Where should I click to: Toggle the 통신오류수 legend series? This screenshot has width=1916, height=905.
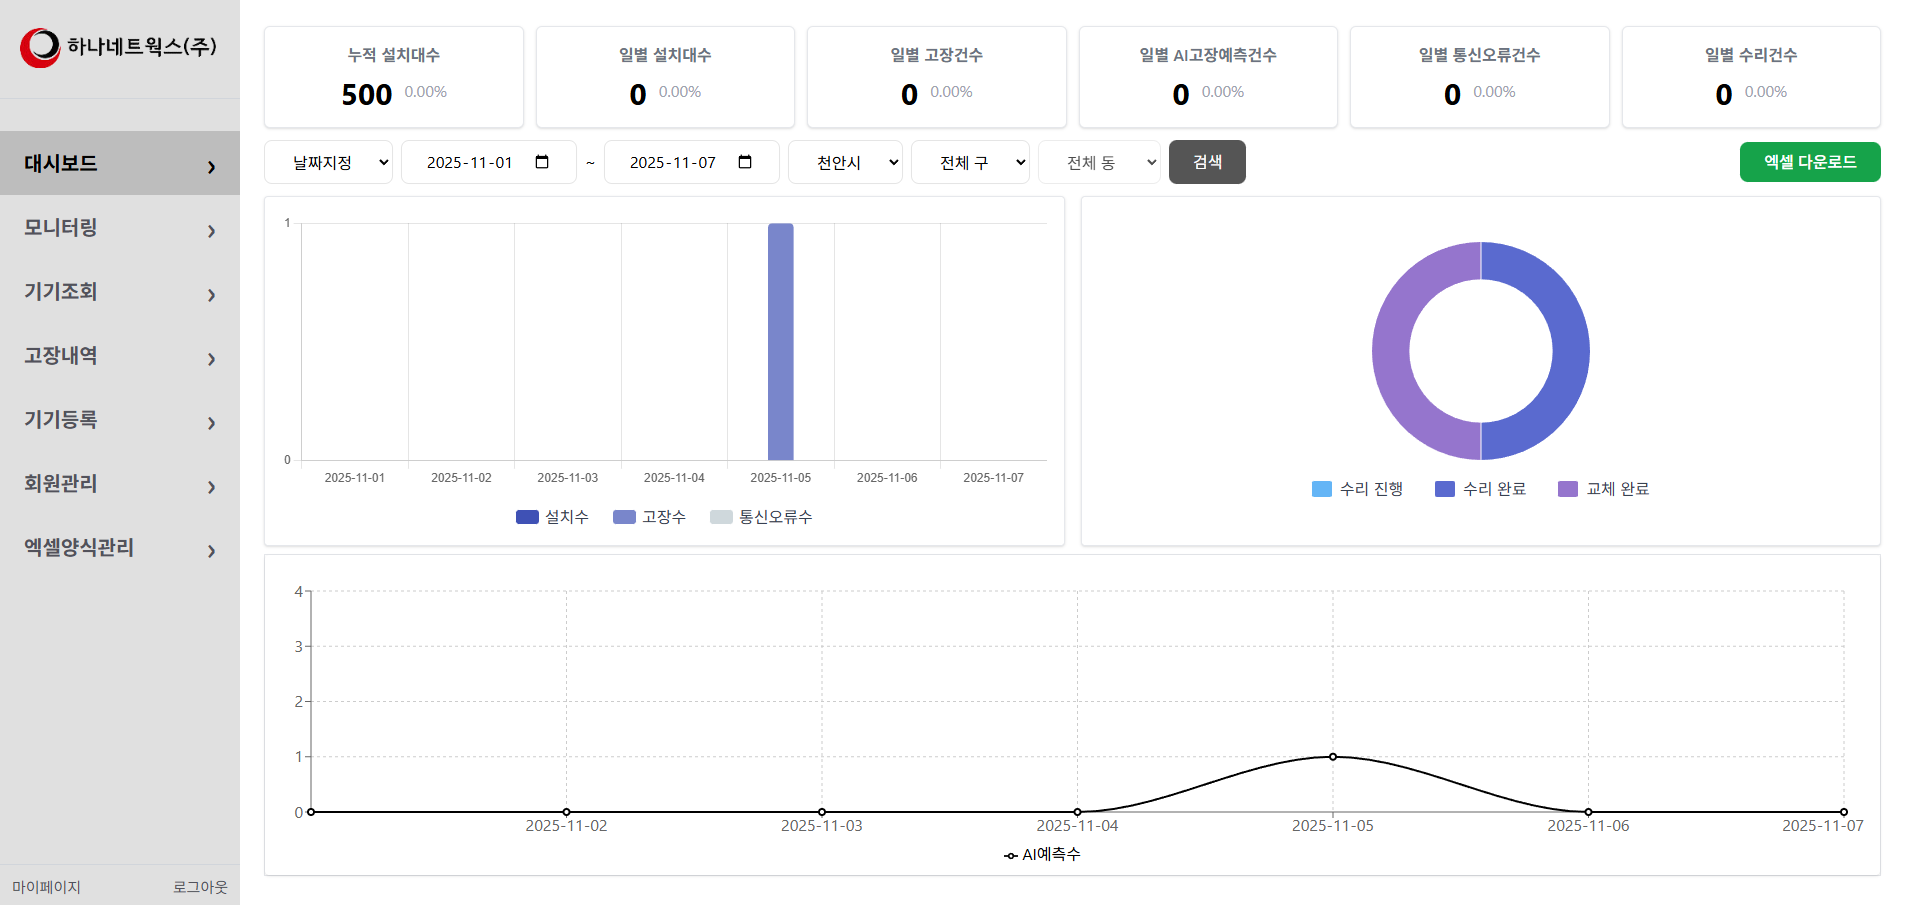tap(761, 517)
